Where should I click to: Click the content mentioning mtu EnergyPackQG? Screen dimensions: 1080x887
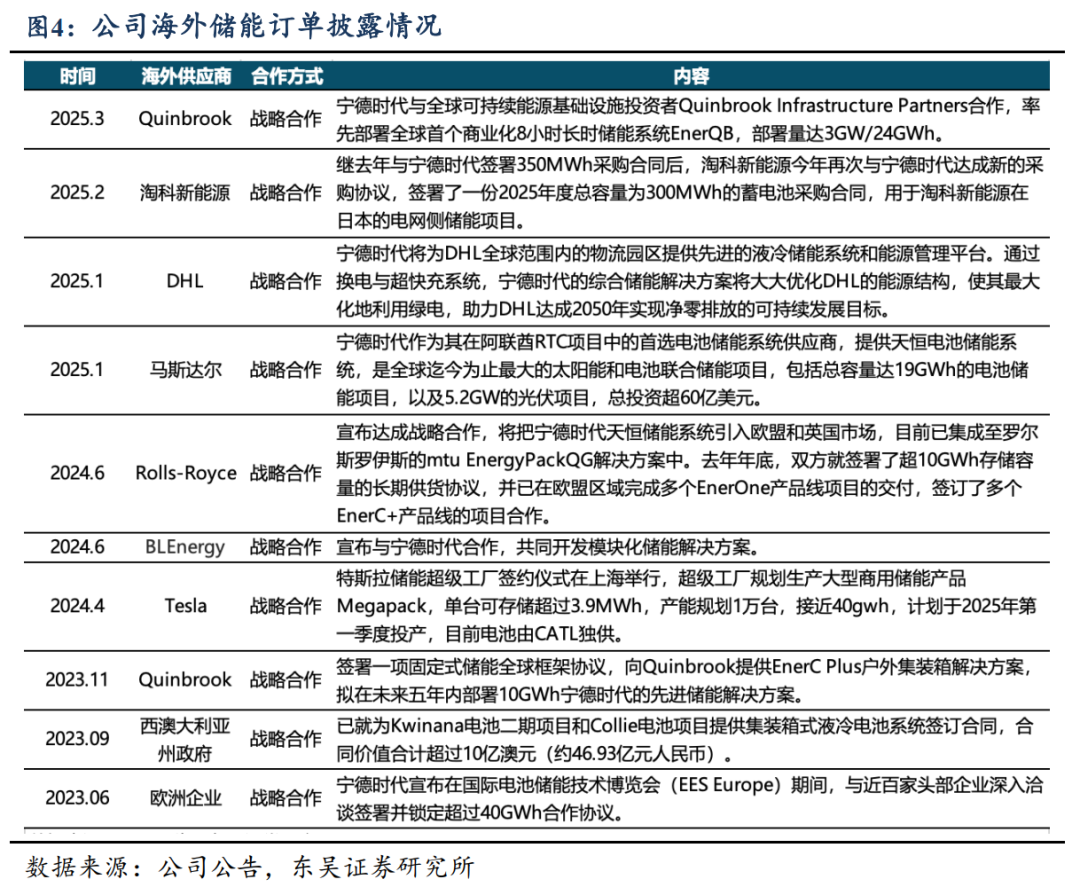(687, 474)
